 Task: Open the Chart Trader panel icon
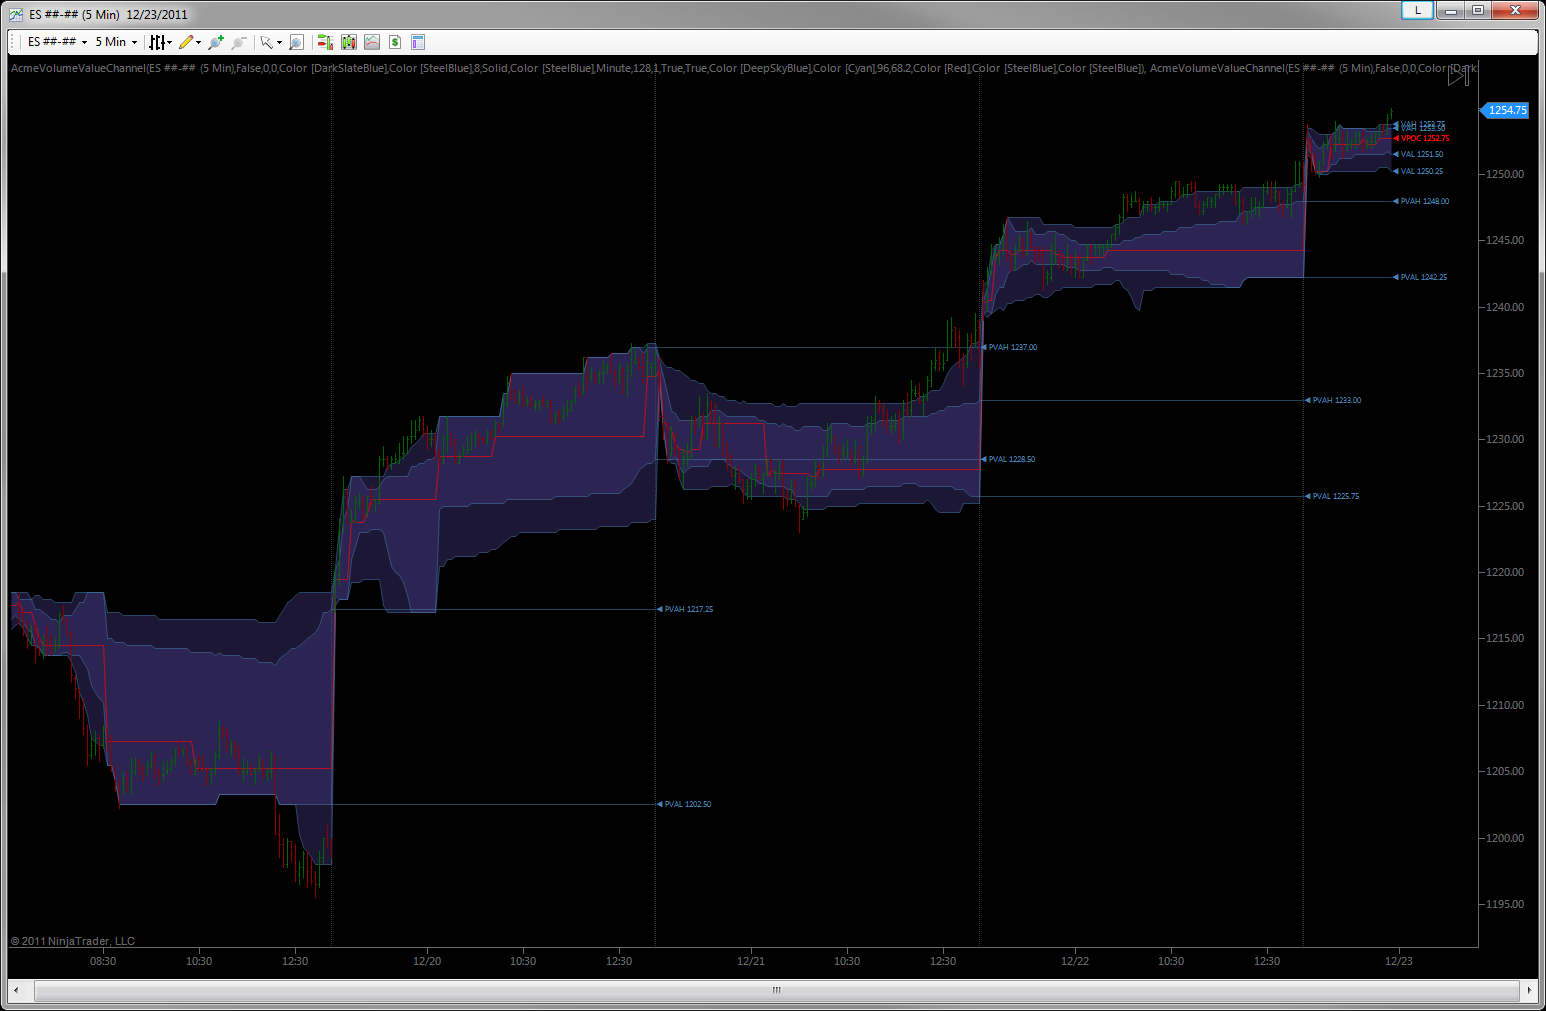click(x=325, y=42)
